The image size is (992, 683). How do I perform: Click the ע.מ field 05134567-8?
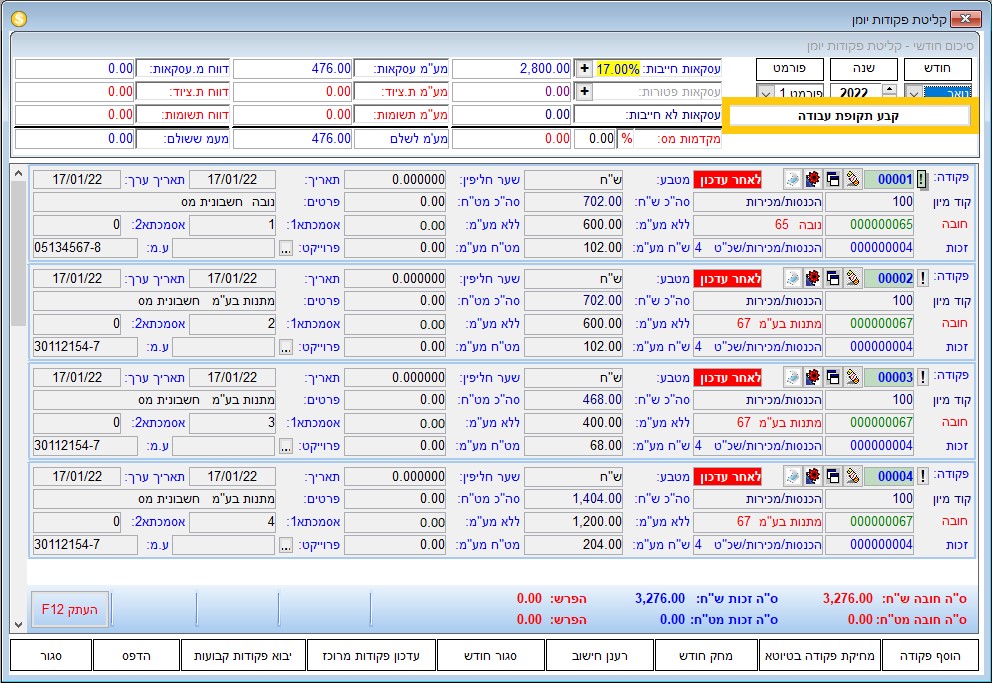coord(85,247)
